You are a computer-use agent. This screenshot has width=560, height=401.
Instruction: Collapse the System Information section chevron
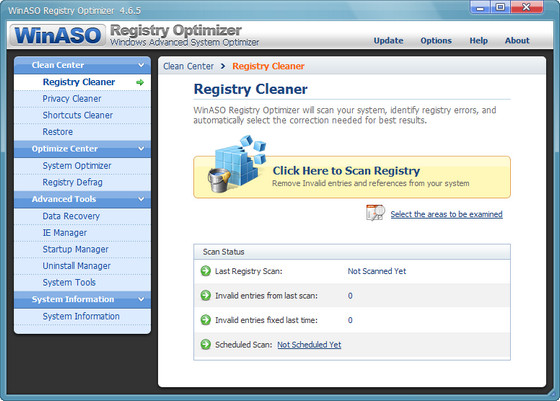pos(141,299)
